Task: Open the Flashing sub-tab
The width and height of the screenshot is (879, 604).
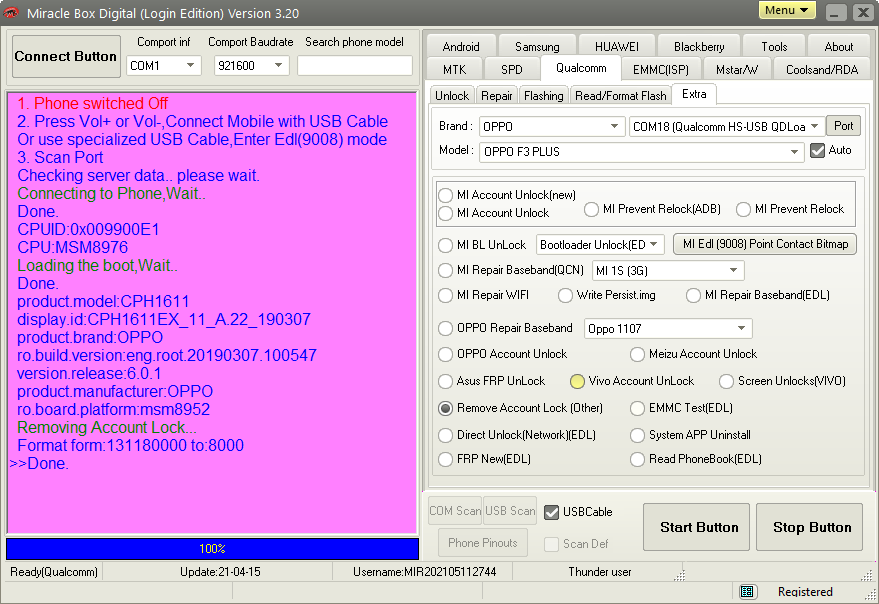Action: [x=543, y=95]
